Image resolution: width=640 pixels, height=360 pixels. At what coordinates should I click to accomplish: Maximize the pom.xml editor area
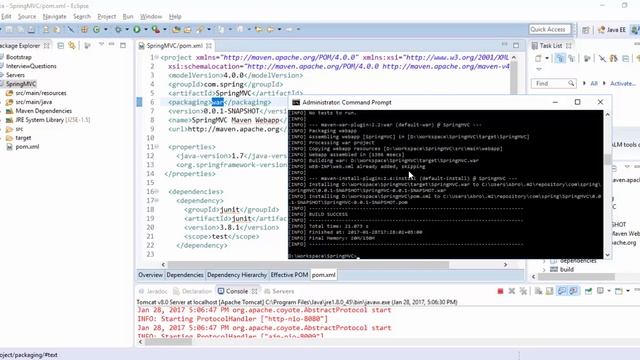pos(516,45)
